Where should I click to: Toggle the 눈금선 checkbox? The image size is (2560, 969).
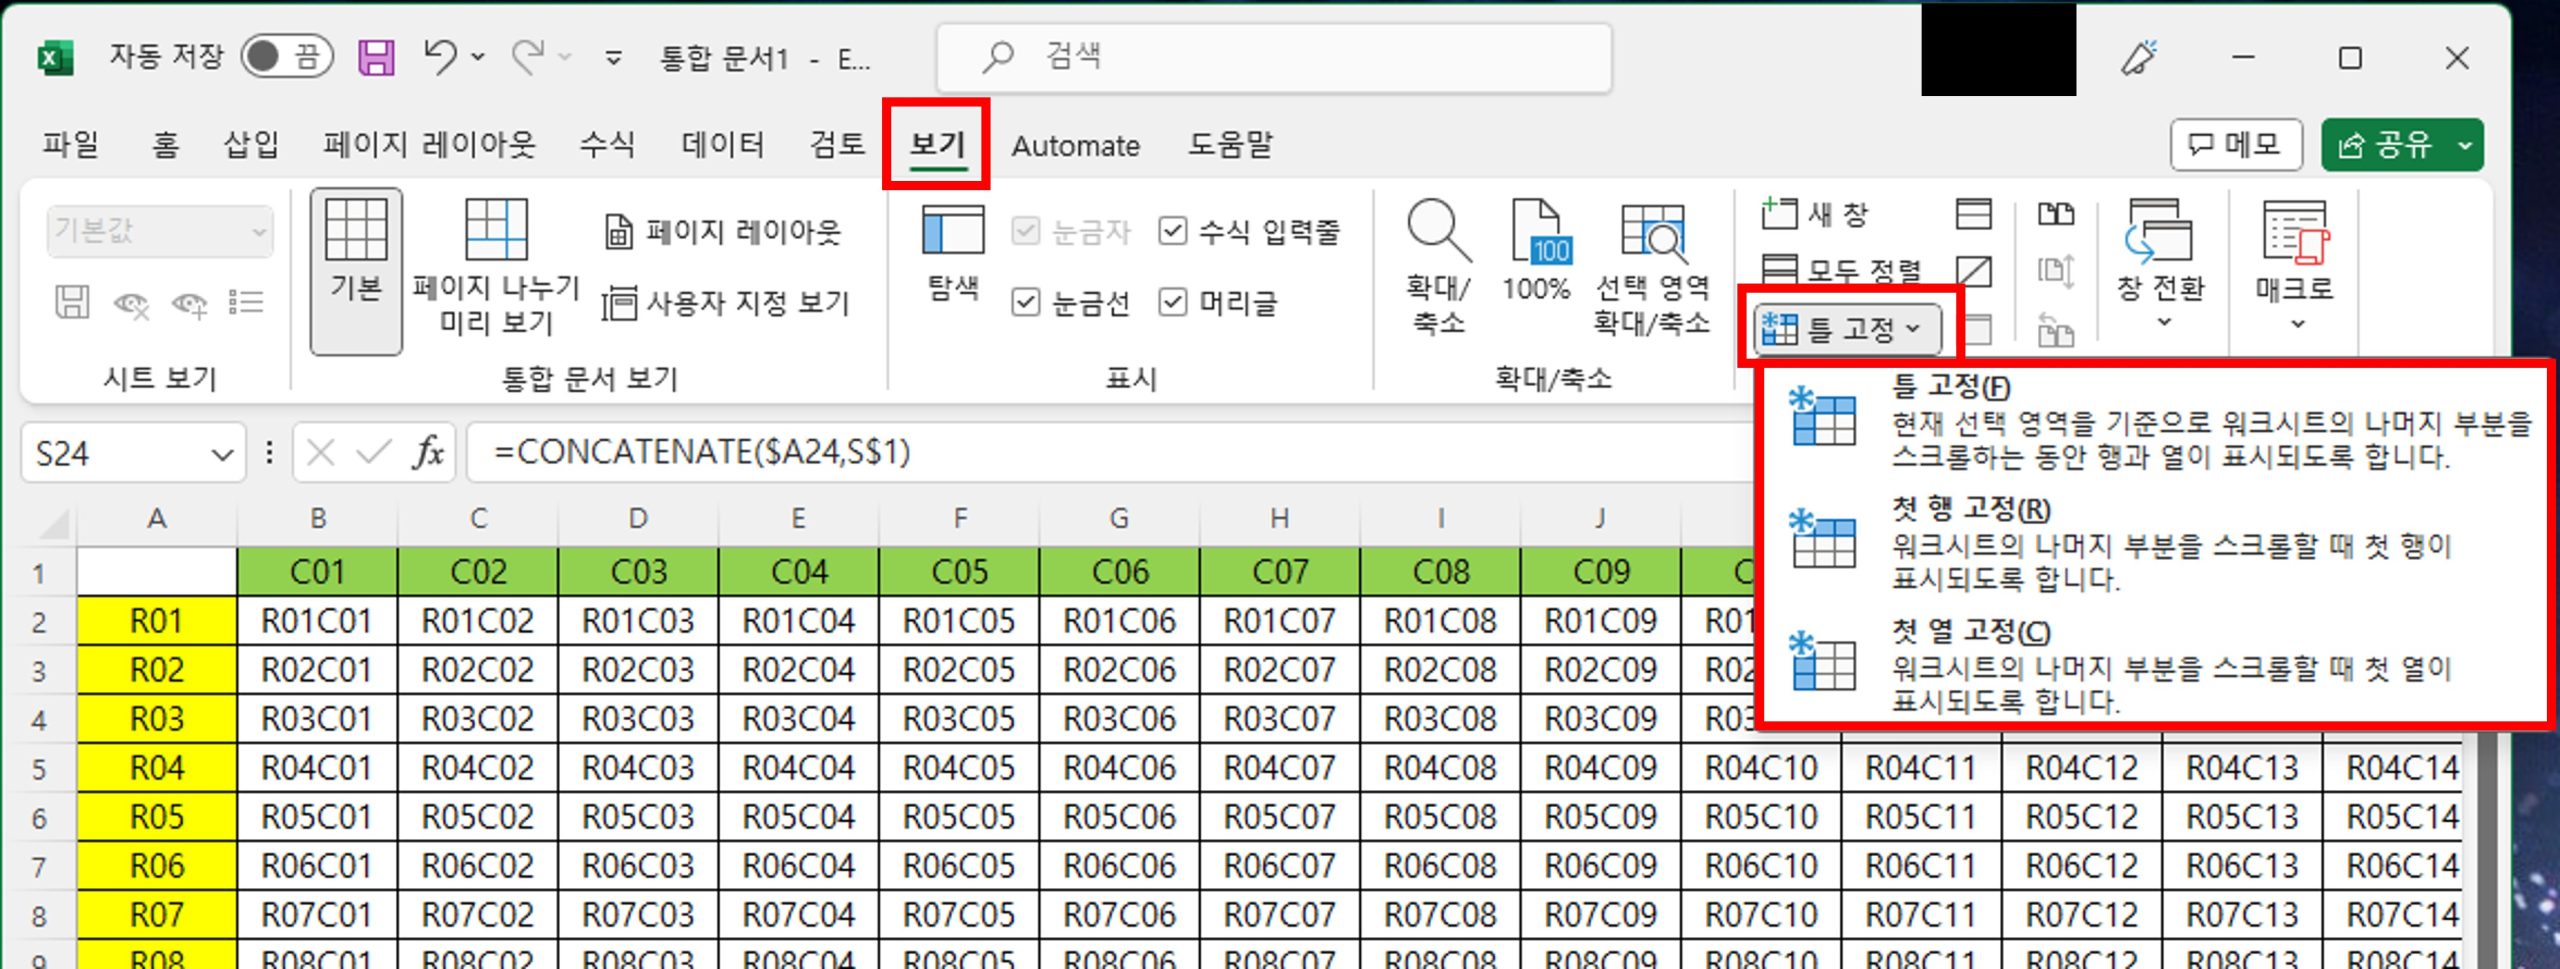[x=1025, y=302]
